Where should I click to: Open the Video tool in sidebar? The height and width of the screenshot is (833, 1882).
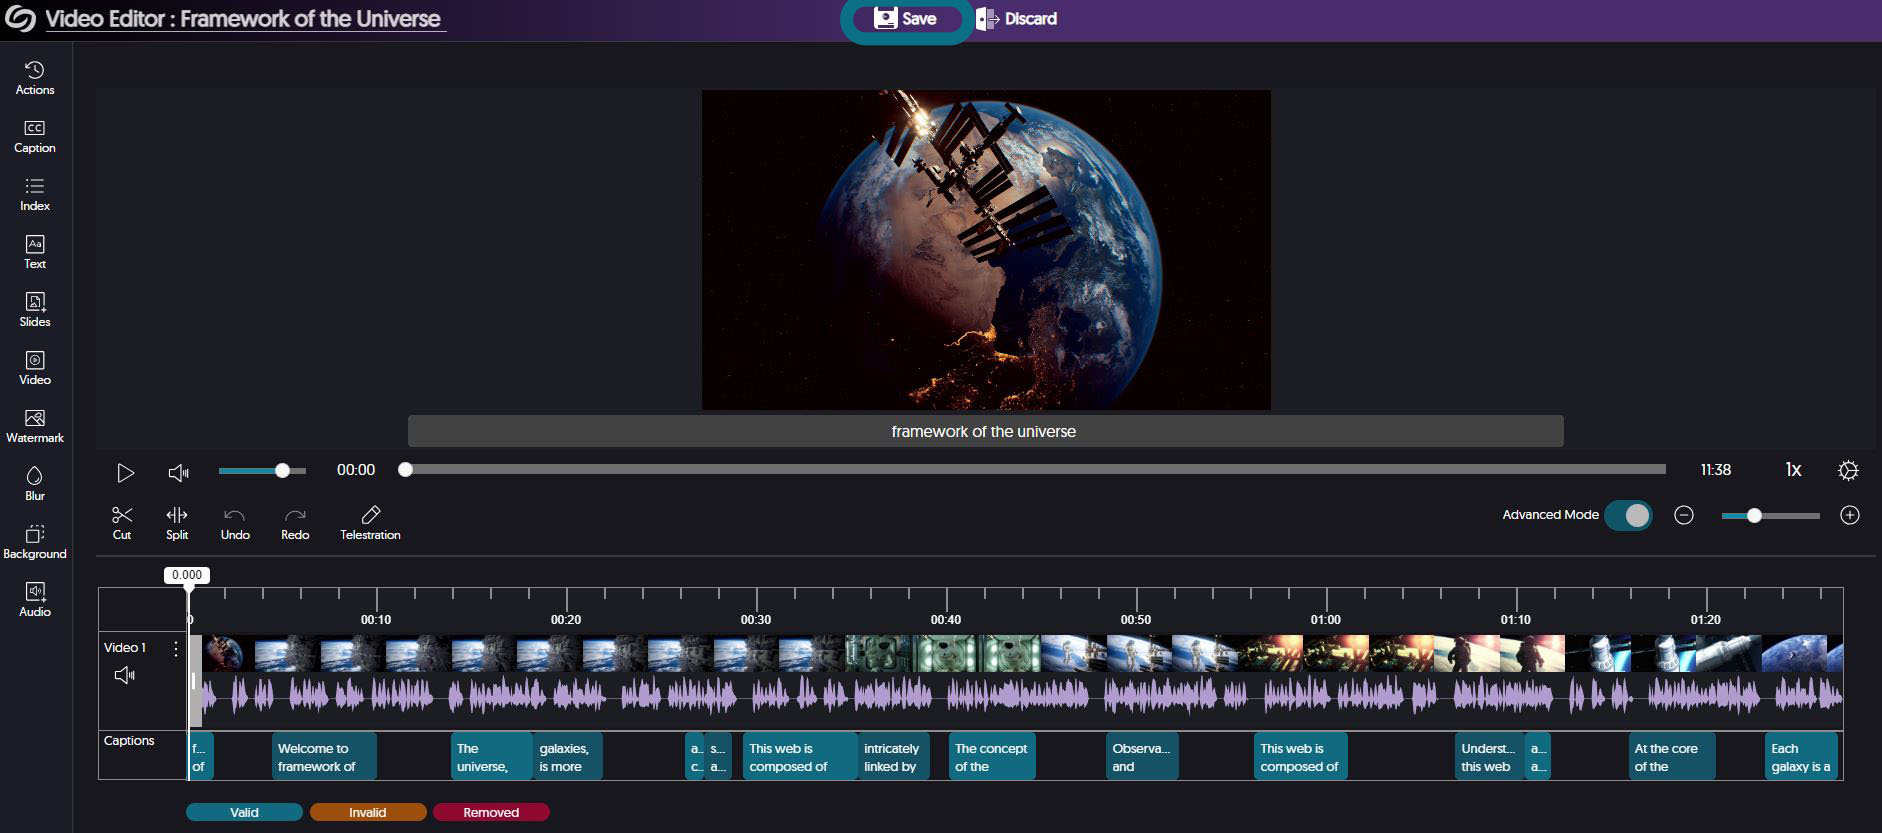pyautogui.click(x=35, y=368)
